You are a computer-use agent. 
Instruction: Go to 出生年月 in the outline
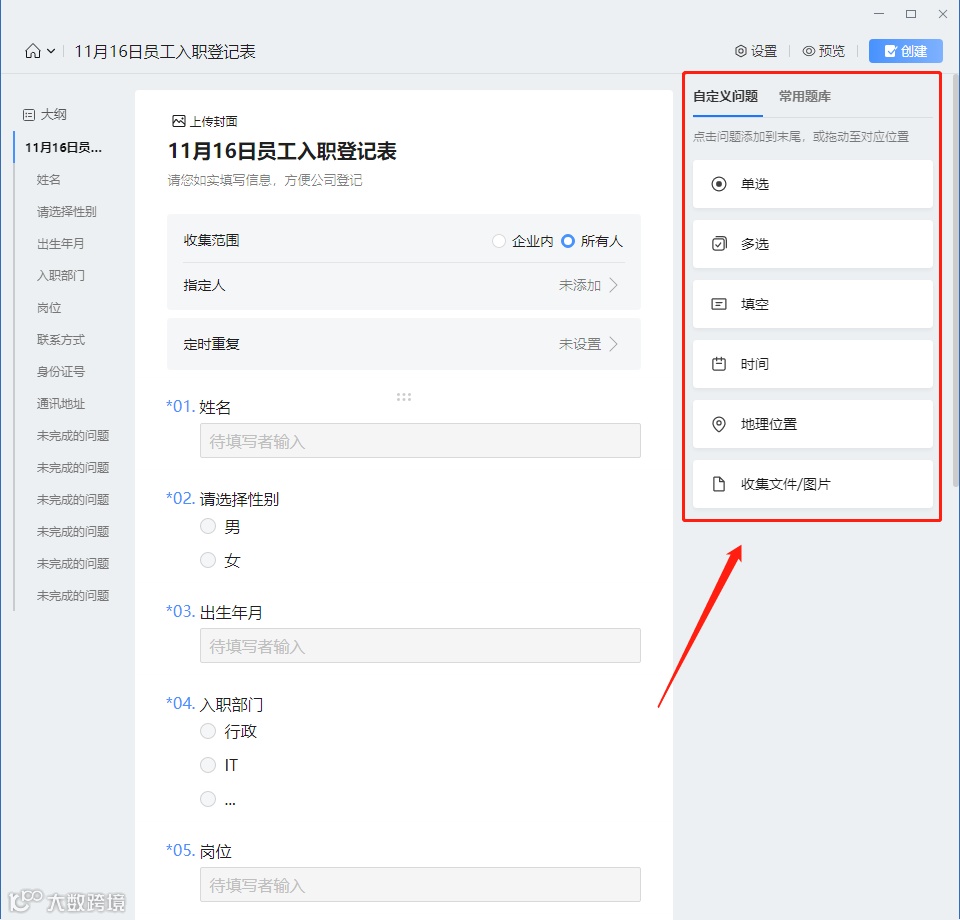[61, 244]
